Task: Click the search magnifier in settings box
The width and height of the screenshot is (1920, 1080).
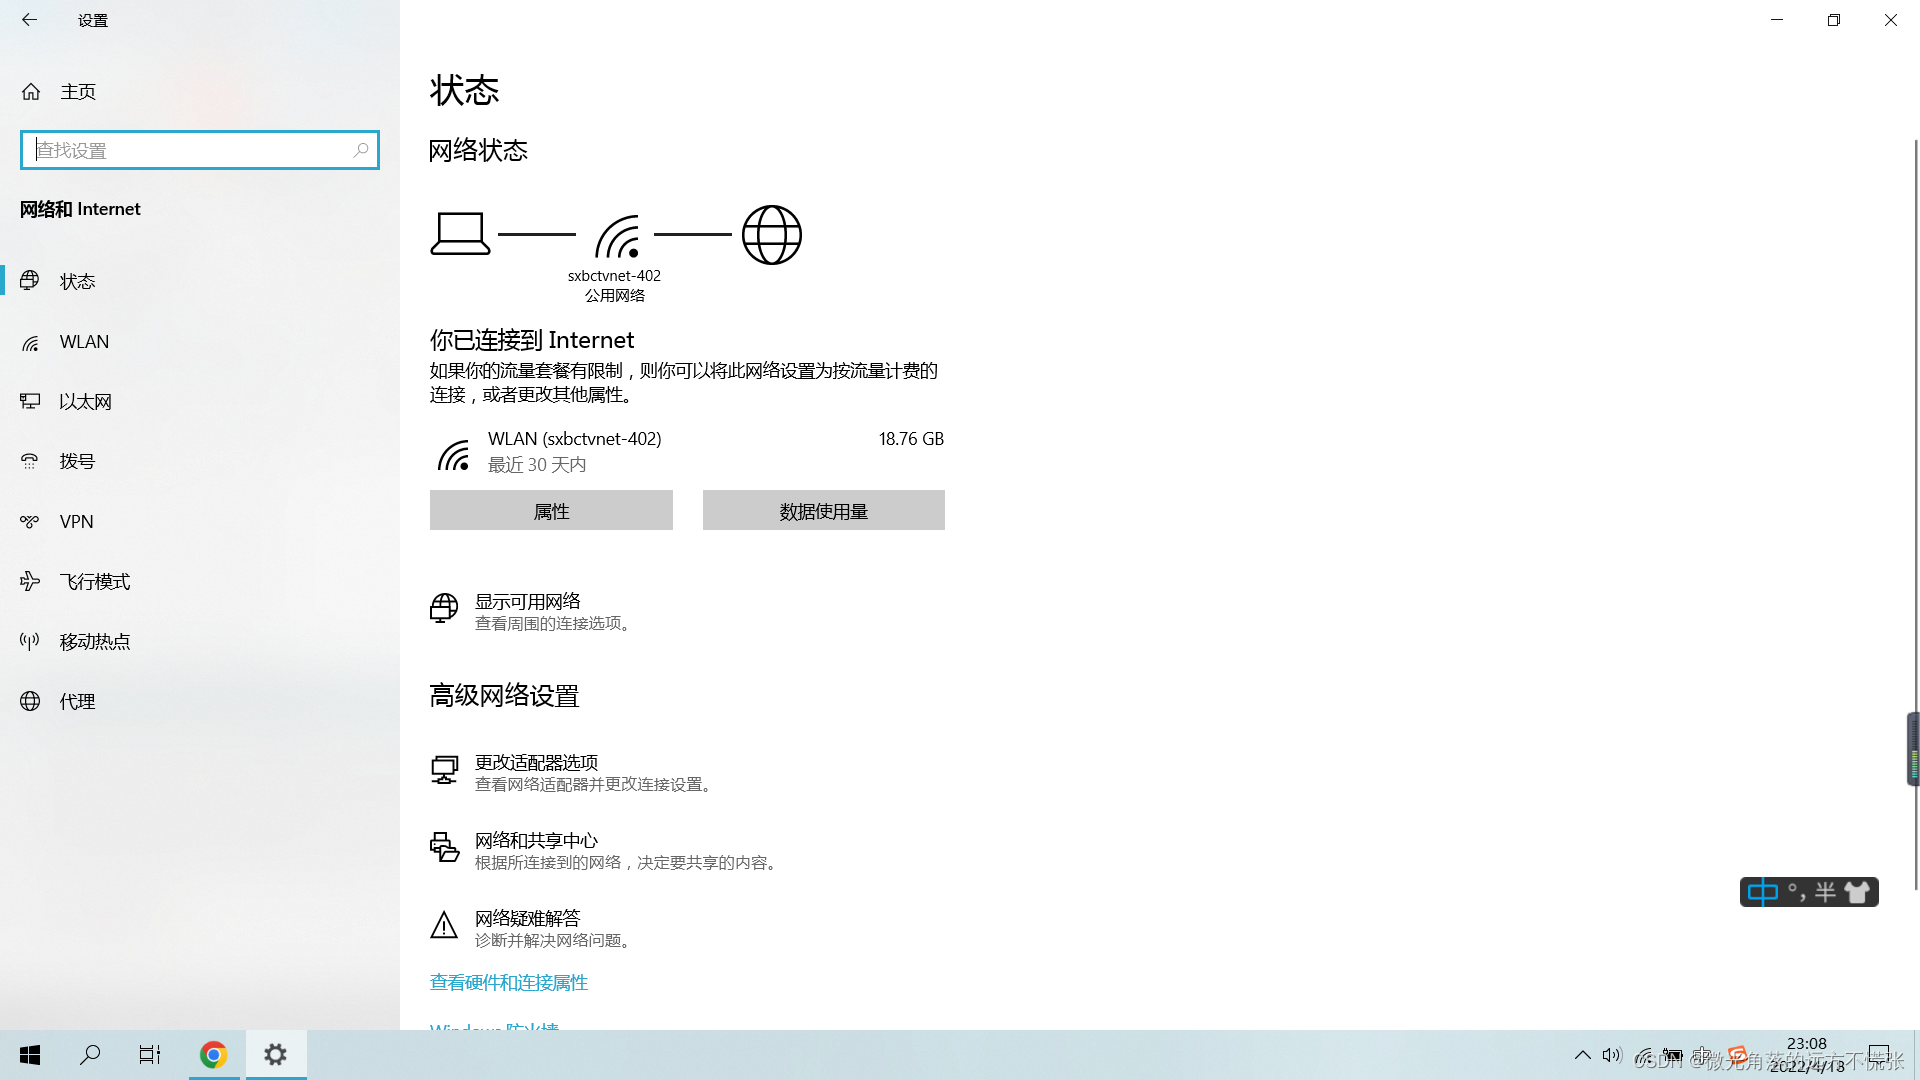Action: pos(361,150)
